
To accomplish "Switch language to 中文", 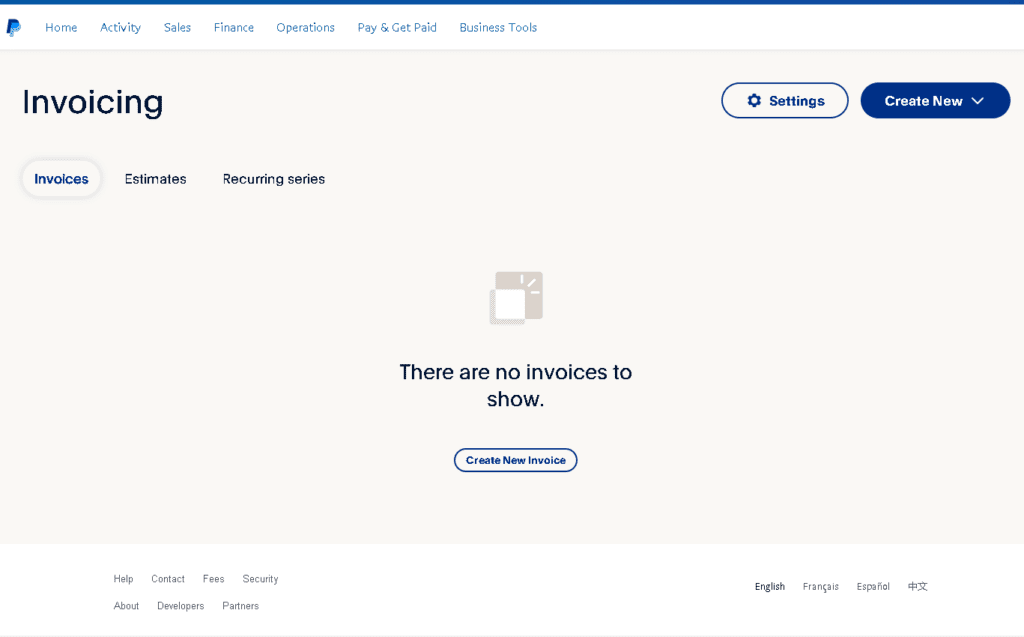I will click(918, 586).
